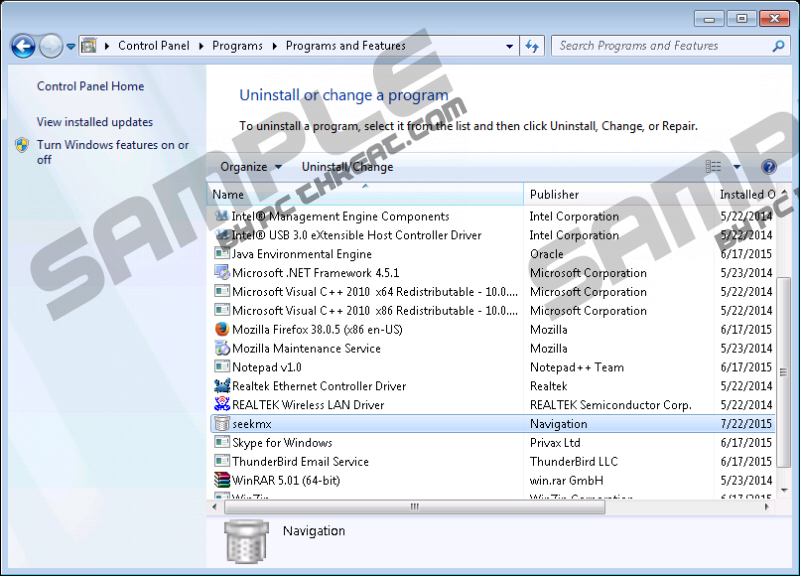Click the Back navigation arrow button
The image size is (800, 576).
[23, 46]
